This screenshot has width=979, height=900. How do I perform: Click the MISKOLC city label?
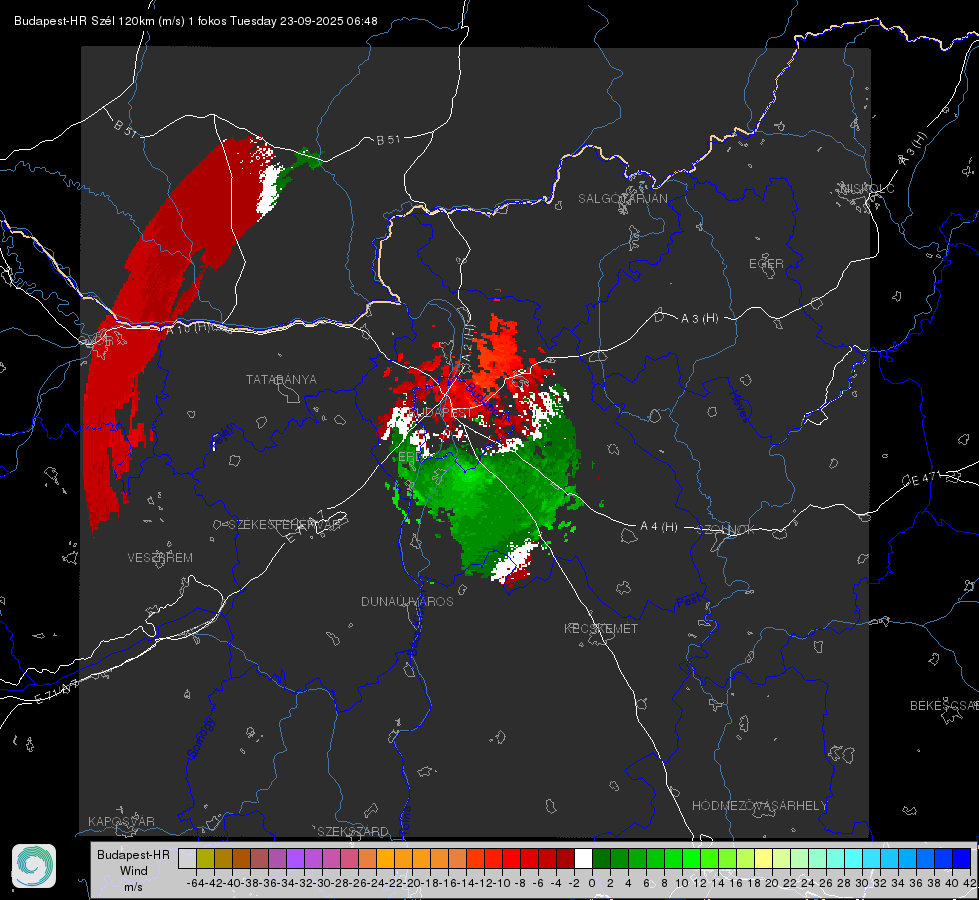(x=867, y=188)
